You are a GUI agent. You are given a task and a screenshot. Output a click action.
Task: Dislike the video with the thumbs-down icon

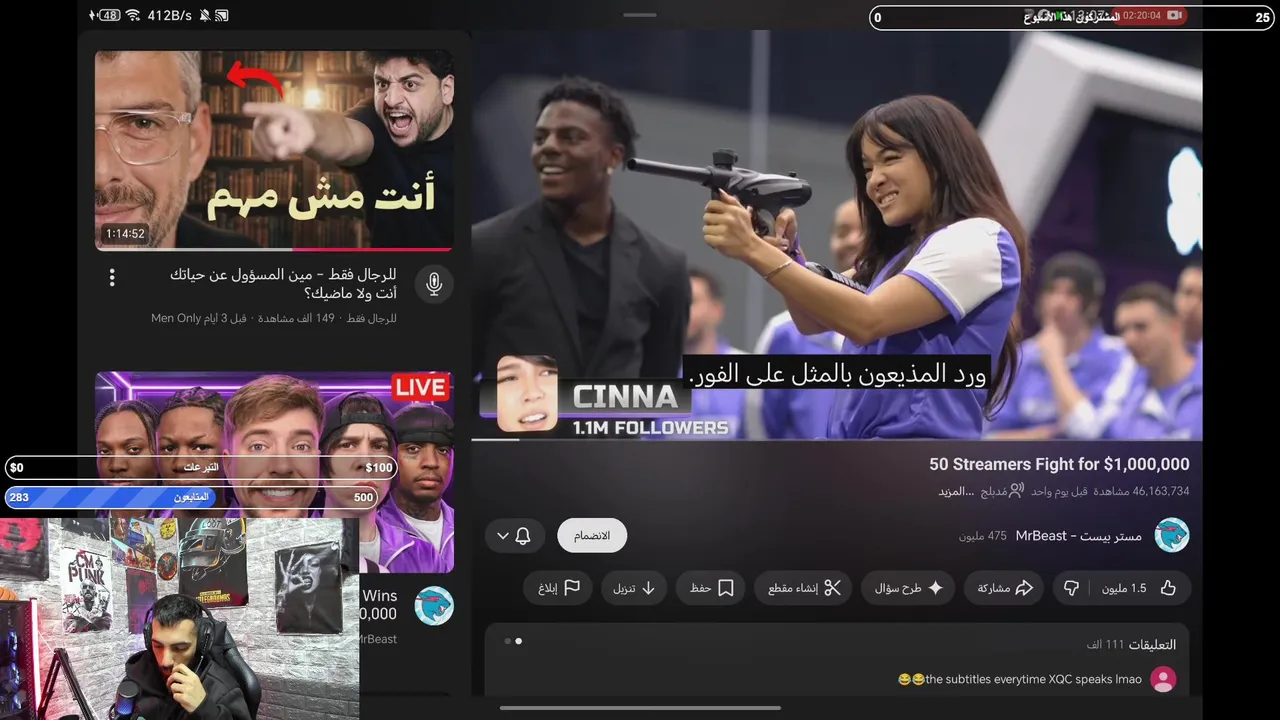tap(1072, 588)
